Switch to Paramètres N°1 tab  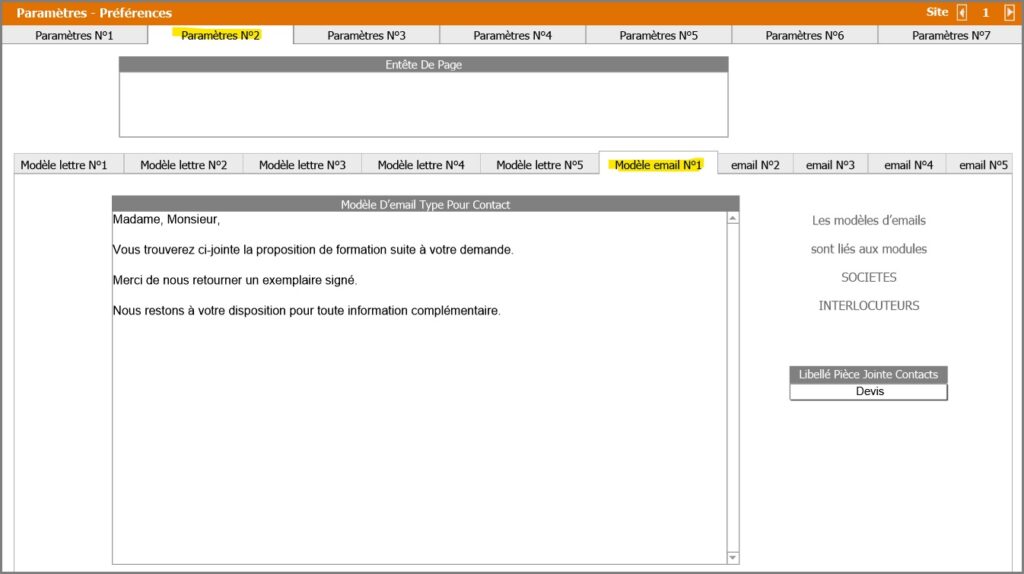tap(74, 35)
